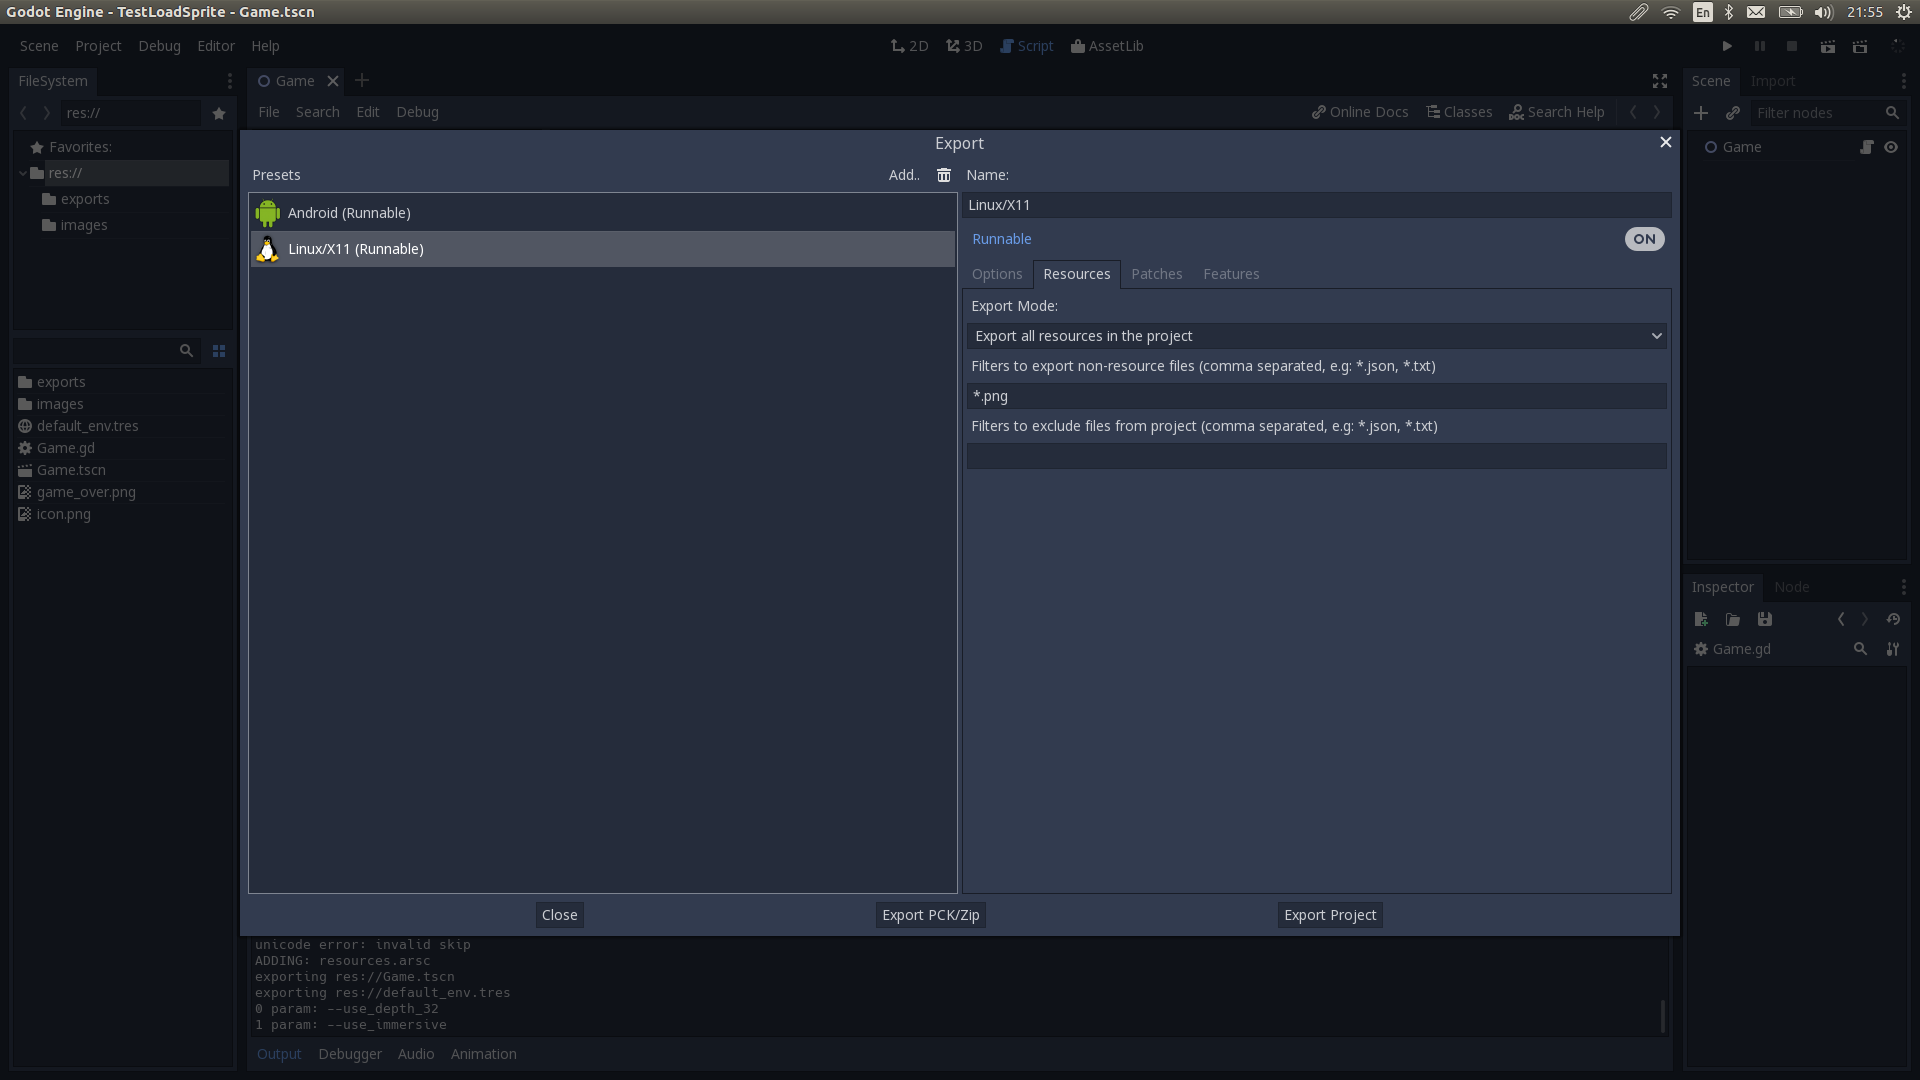Toggle the Runnable switch for Linux/X11
1920x1080 pixels.
[1643, 239]
